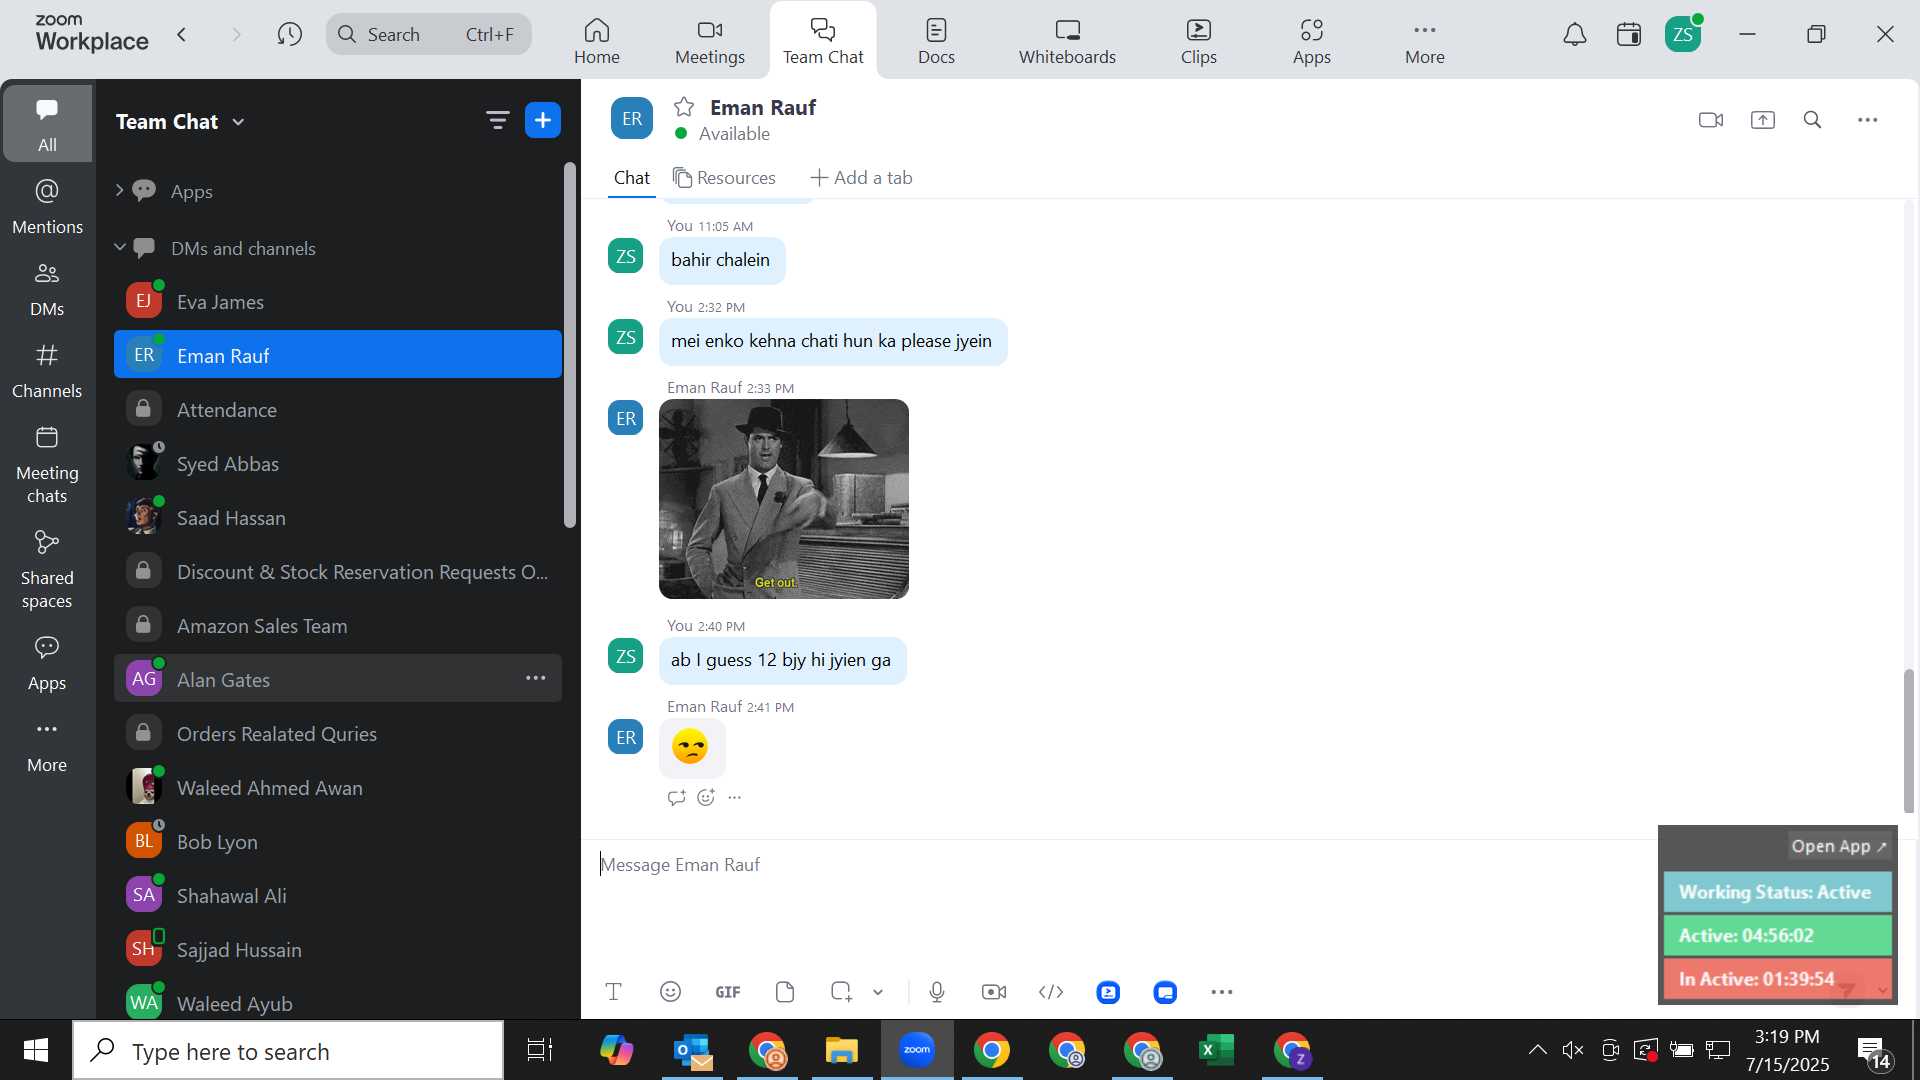1920x1080 pixels.
Task: Record a video message
Action: coord(994,992)
